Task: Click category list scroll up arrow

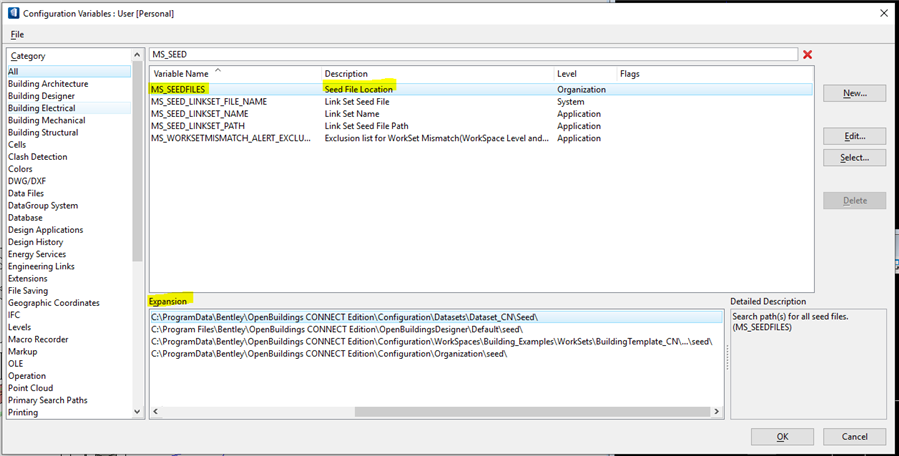Action: coord(137,55)
